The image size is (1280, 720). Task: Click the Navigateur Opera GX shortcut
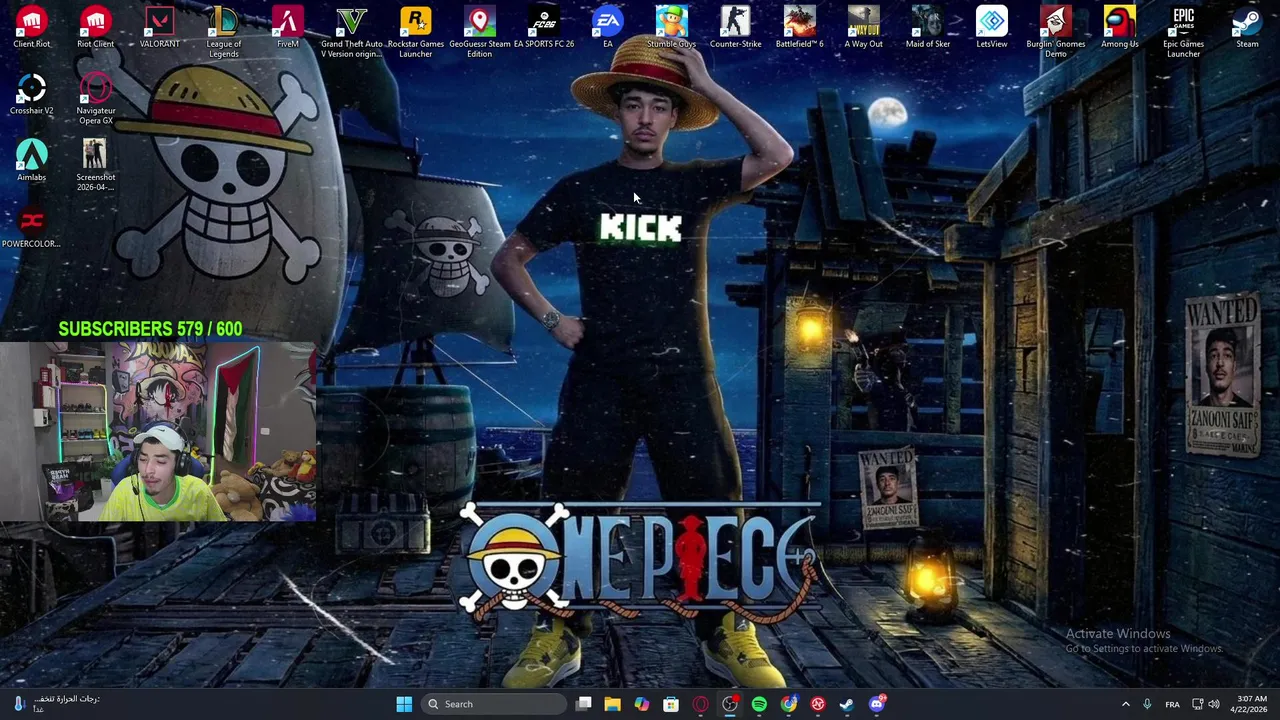click(95, 99)
